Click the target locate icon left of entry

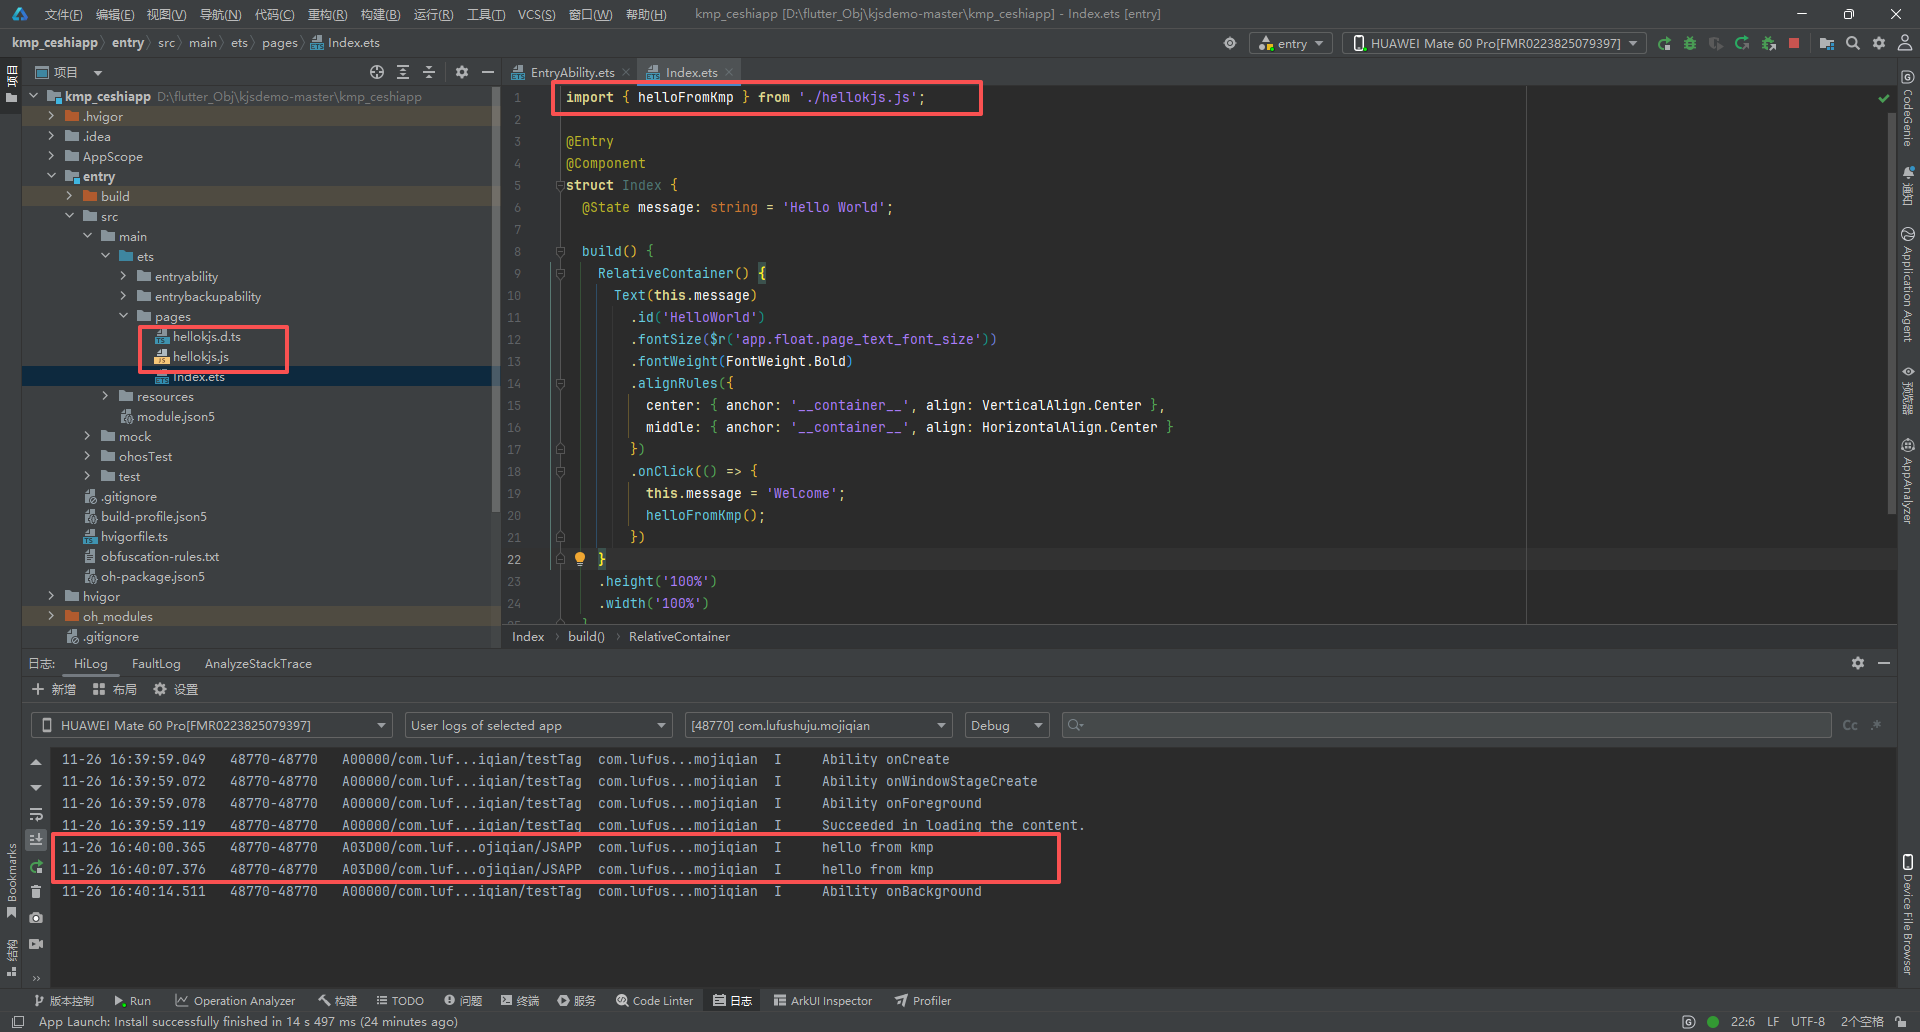(1230, 43)
